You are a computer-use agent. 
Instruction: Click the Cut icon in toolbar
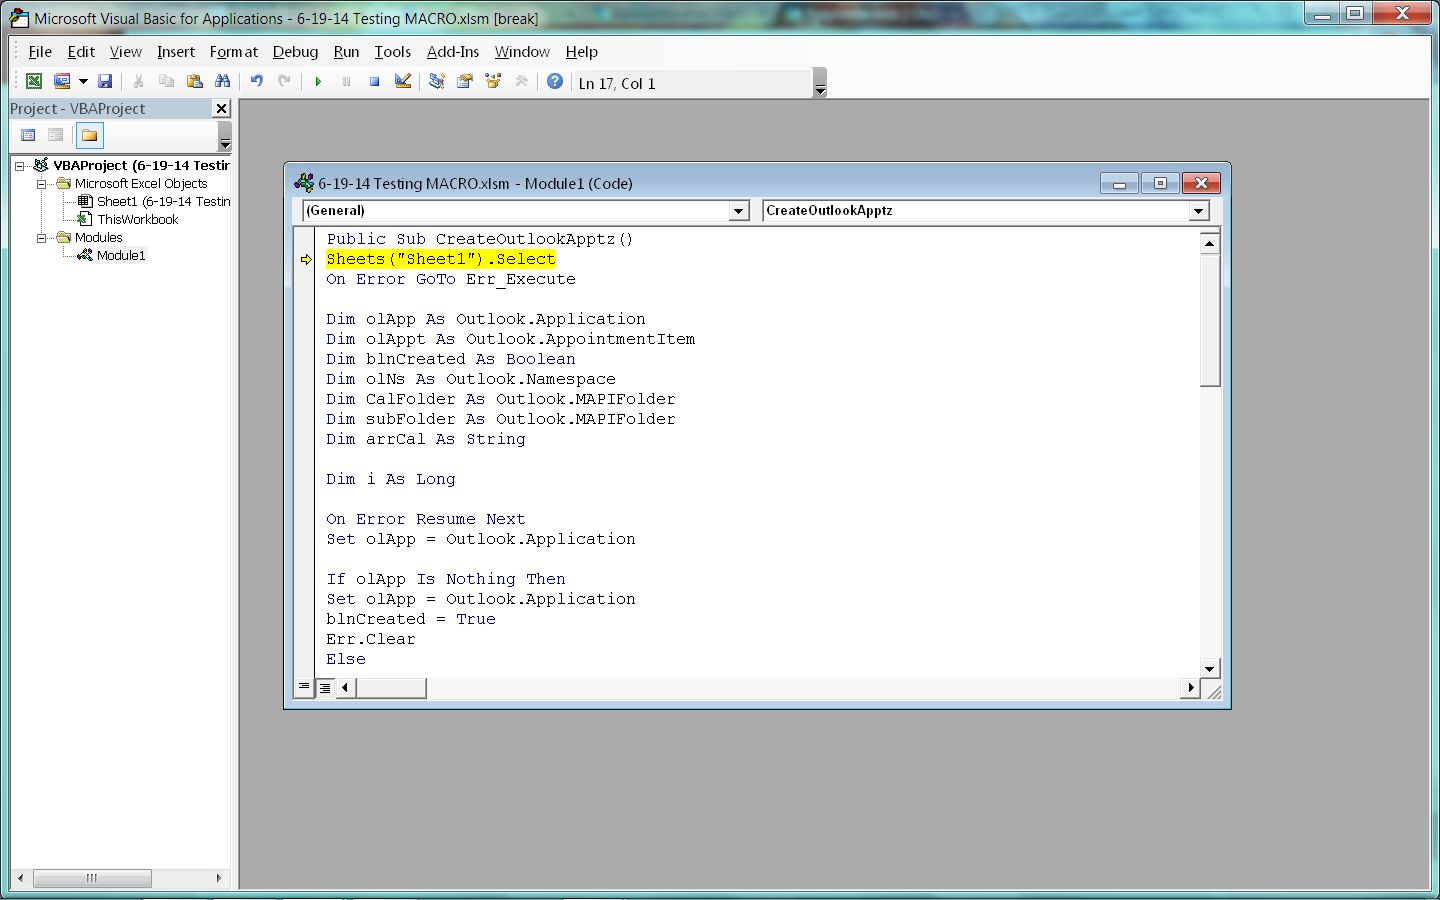139,82
